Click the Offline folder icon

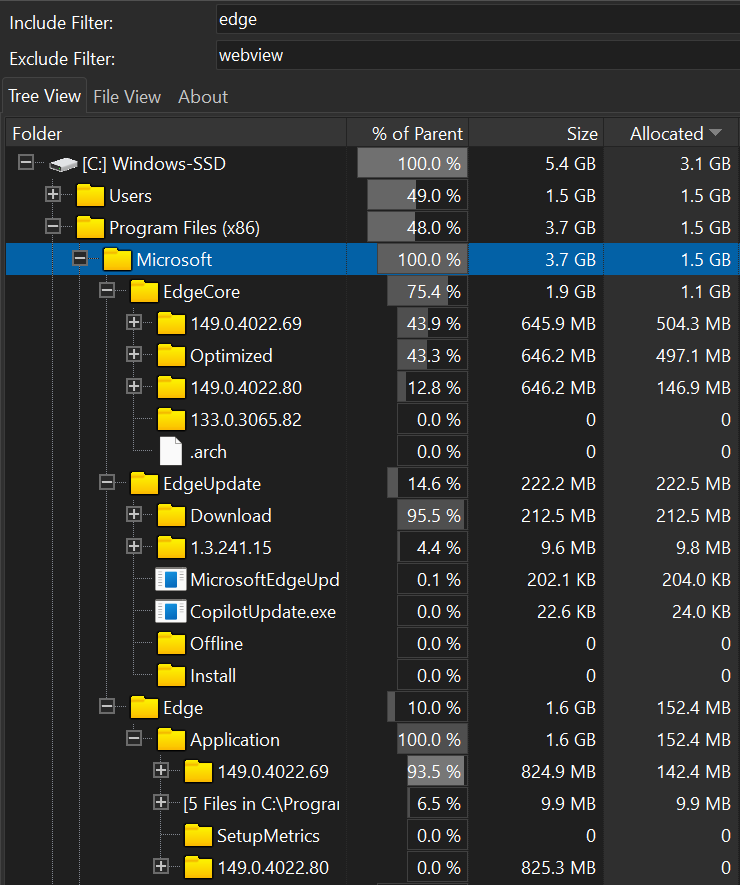pos(172,643)
